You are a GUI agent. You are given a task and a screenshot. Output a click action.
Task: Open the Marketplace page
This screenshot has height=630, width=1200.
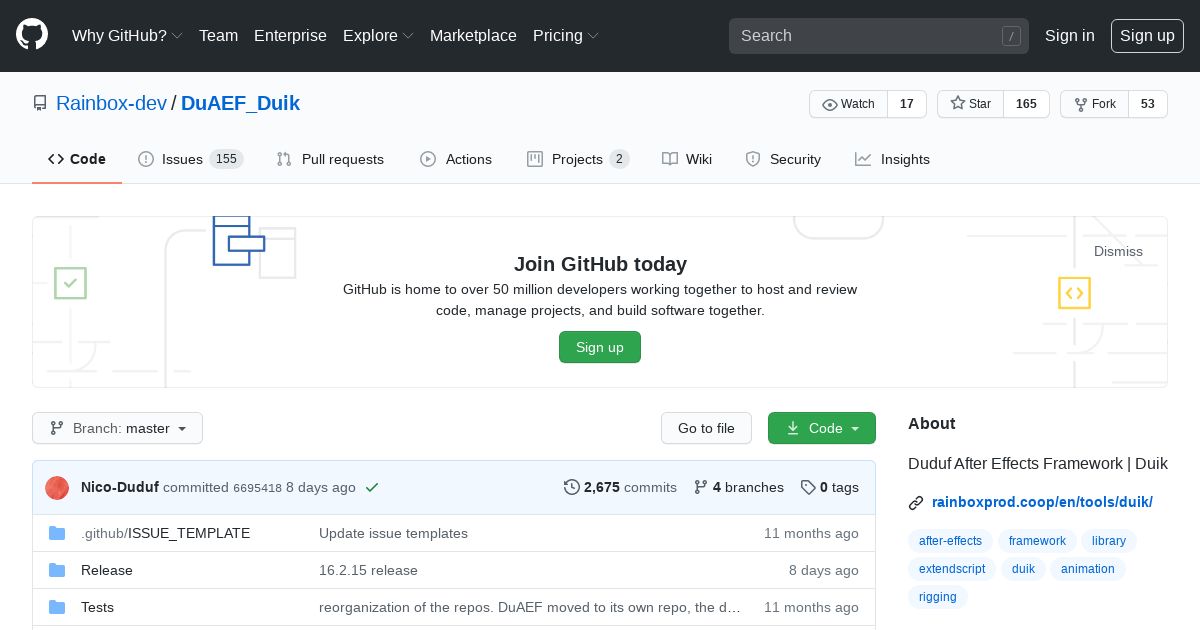pos(473,35)
